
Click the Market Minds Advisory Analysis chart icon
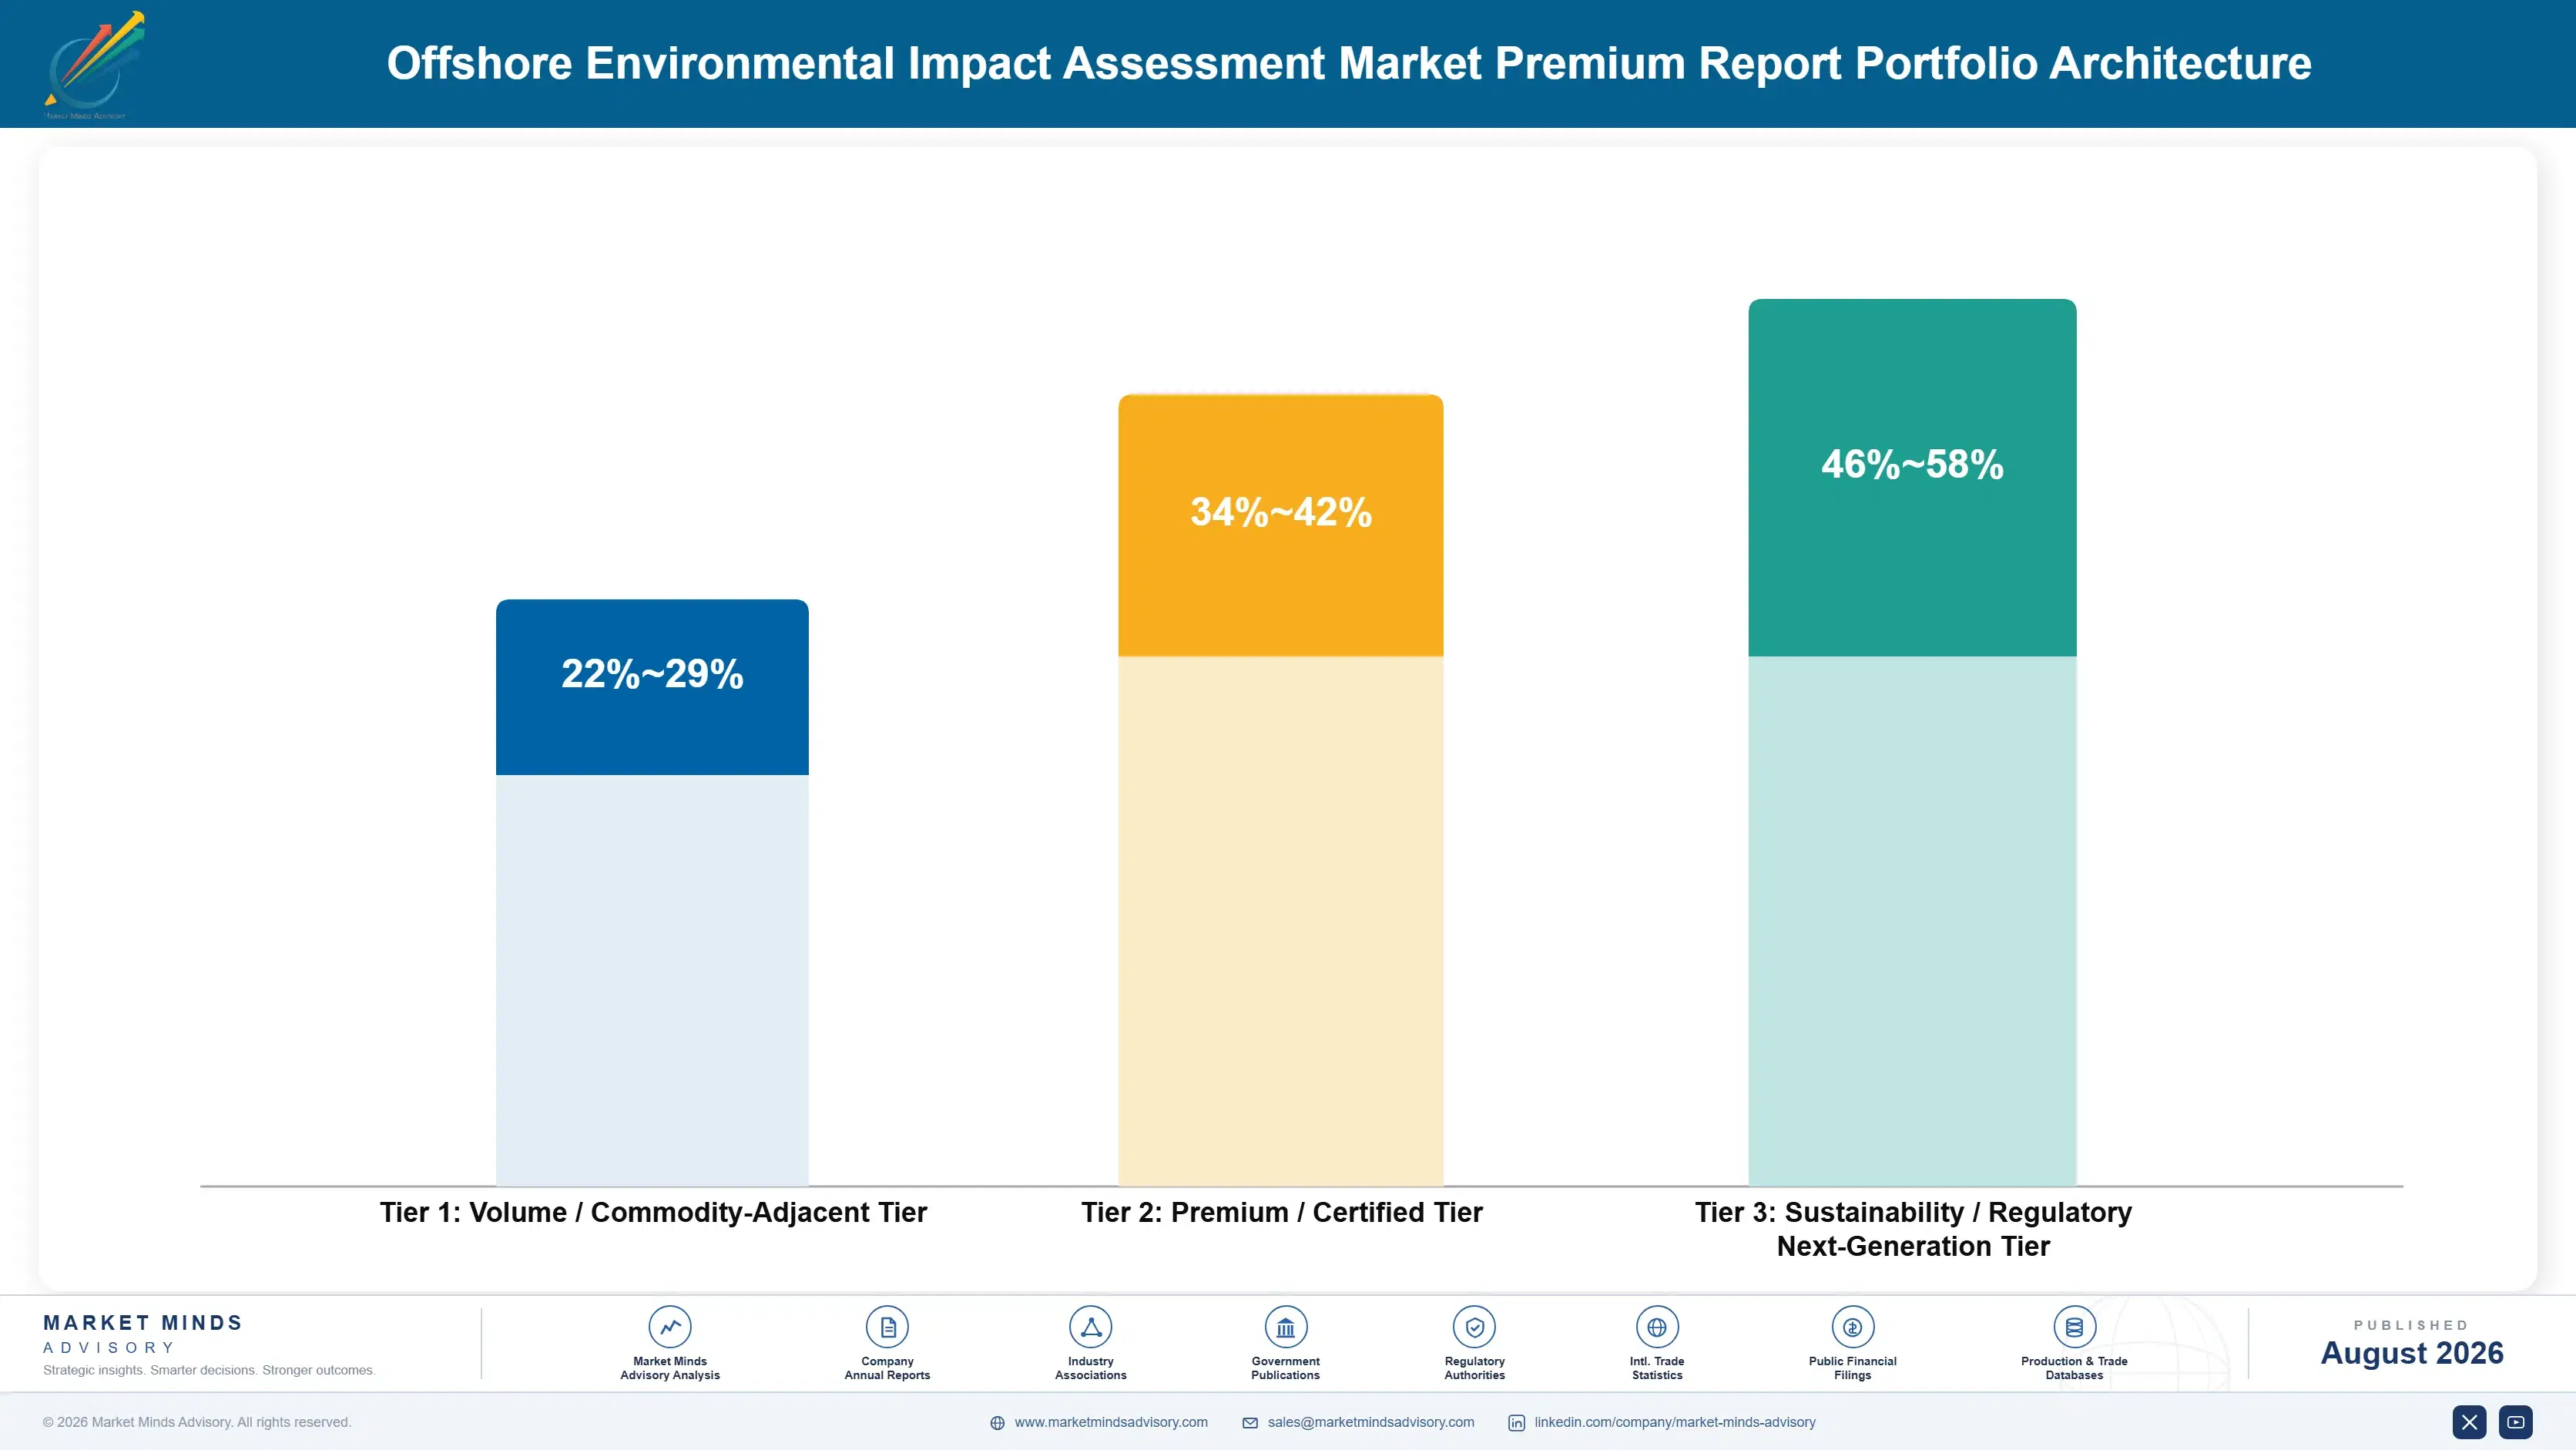point(670,1327)
